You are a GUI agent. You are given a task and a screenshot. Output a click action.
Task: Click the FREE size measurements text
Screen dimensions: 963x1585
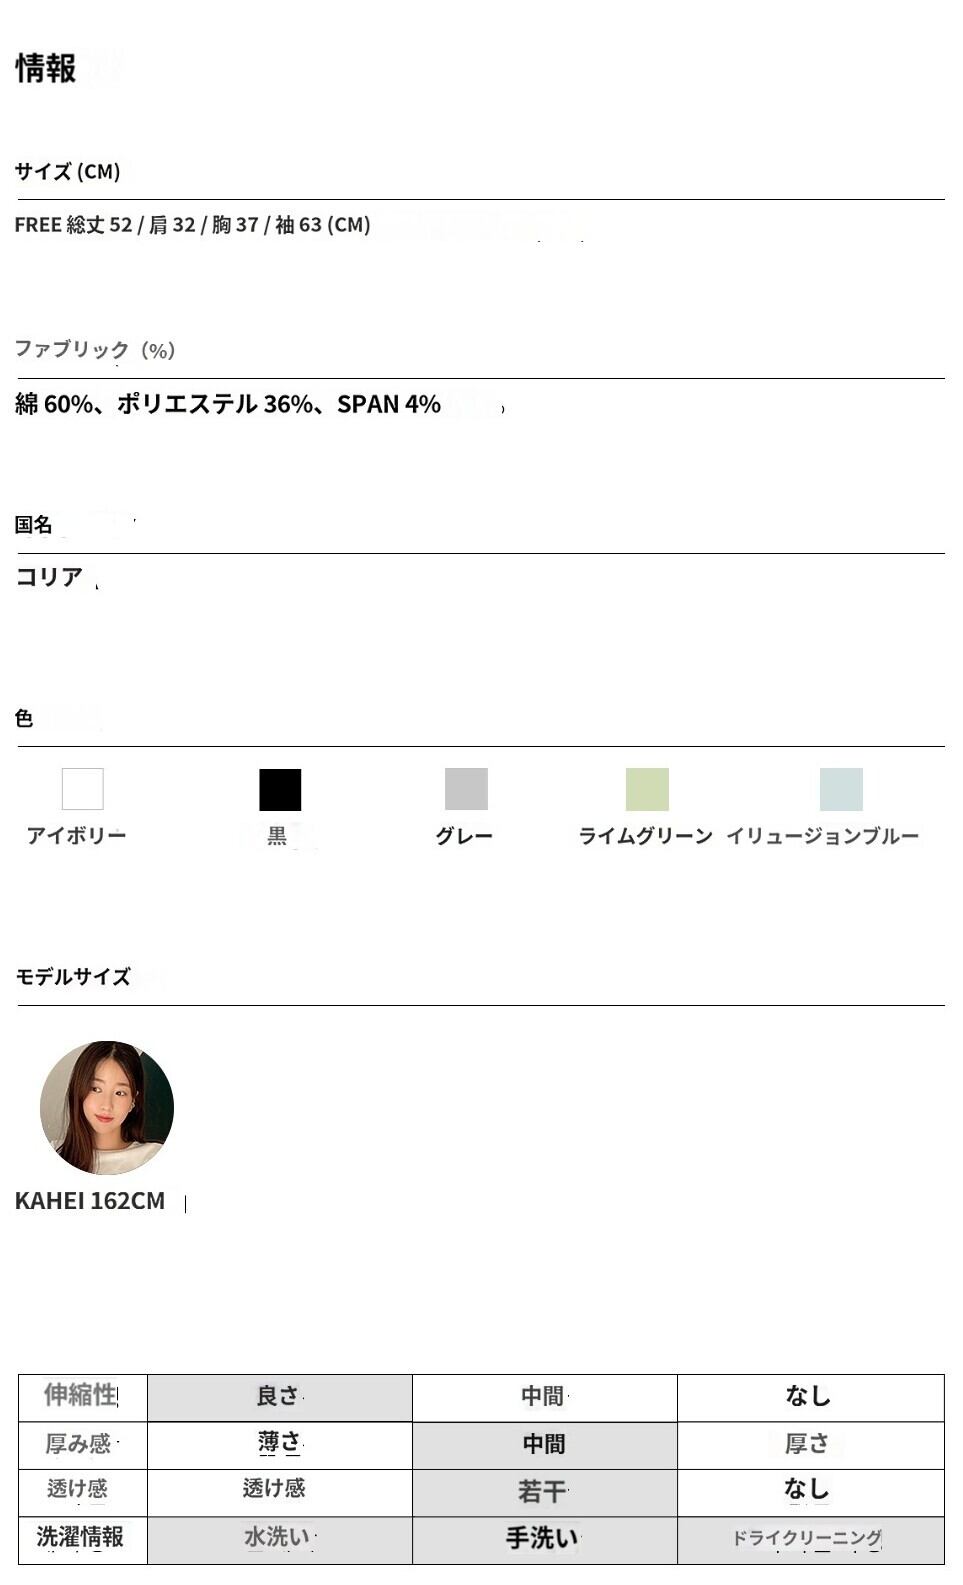(x=193, y=225)
